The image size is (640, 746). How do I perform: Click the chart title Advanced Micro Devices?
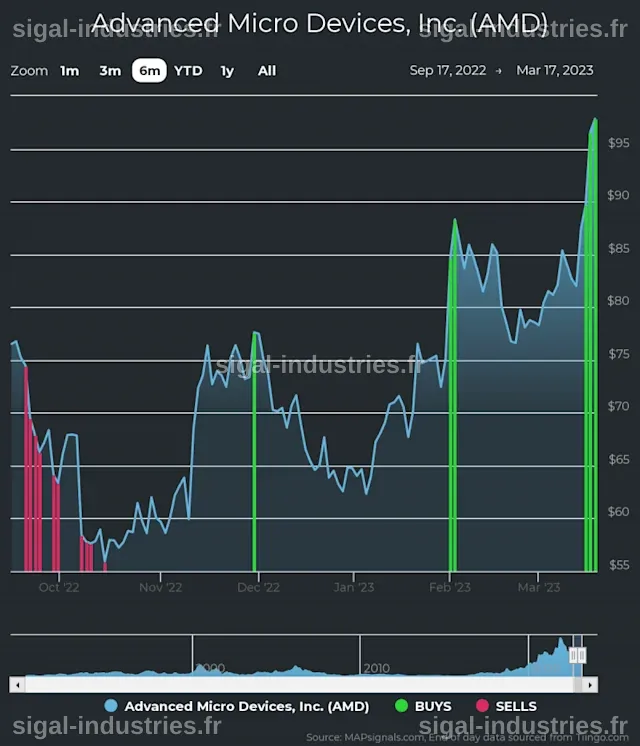coord(320,23)
